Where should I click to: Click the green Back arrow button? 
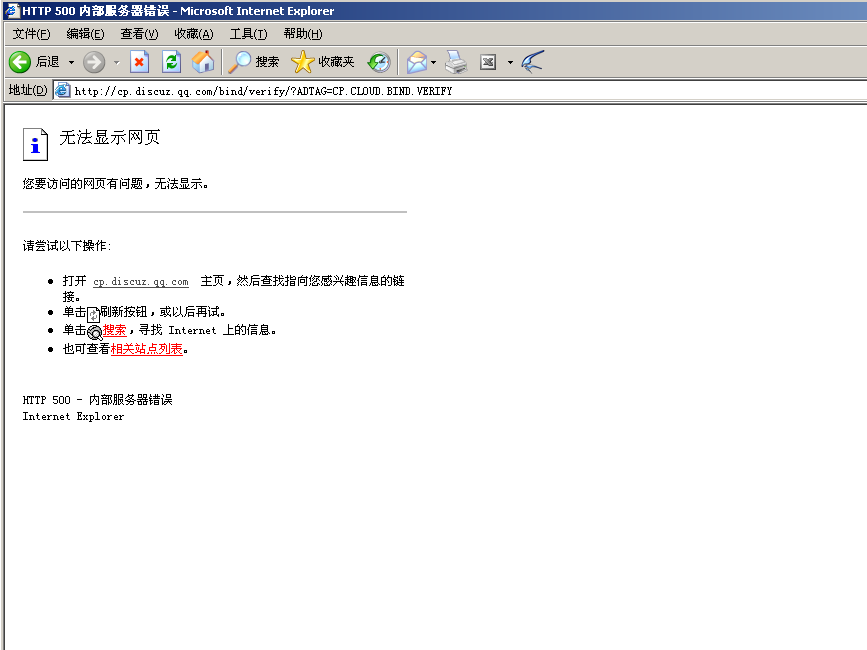point(20,62)
